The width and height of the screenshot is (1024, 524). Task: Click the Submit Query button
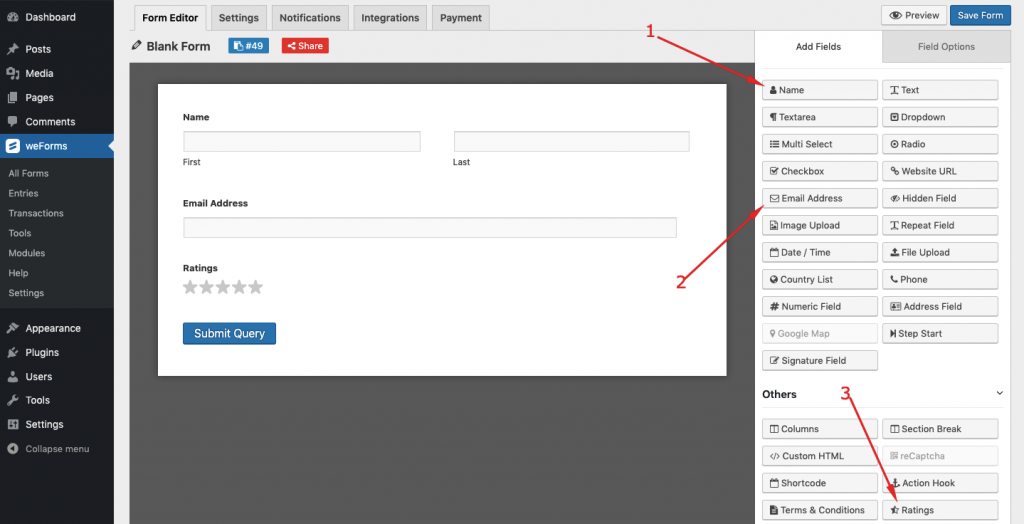coord(229,333)
